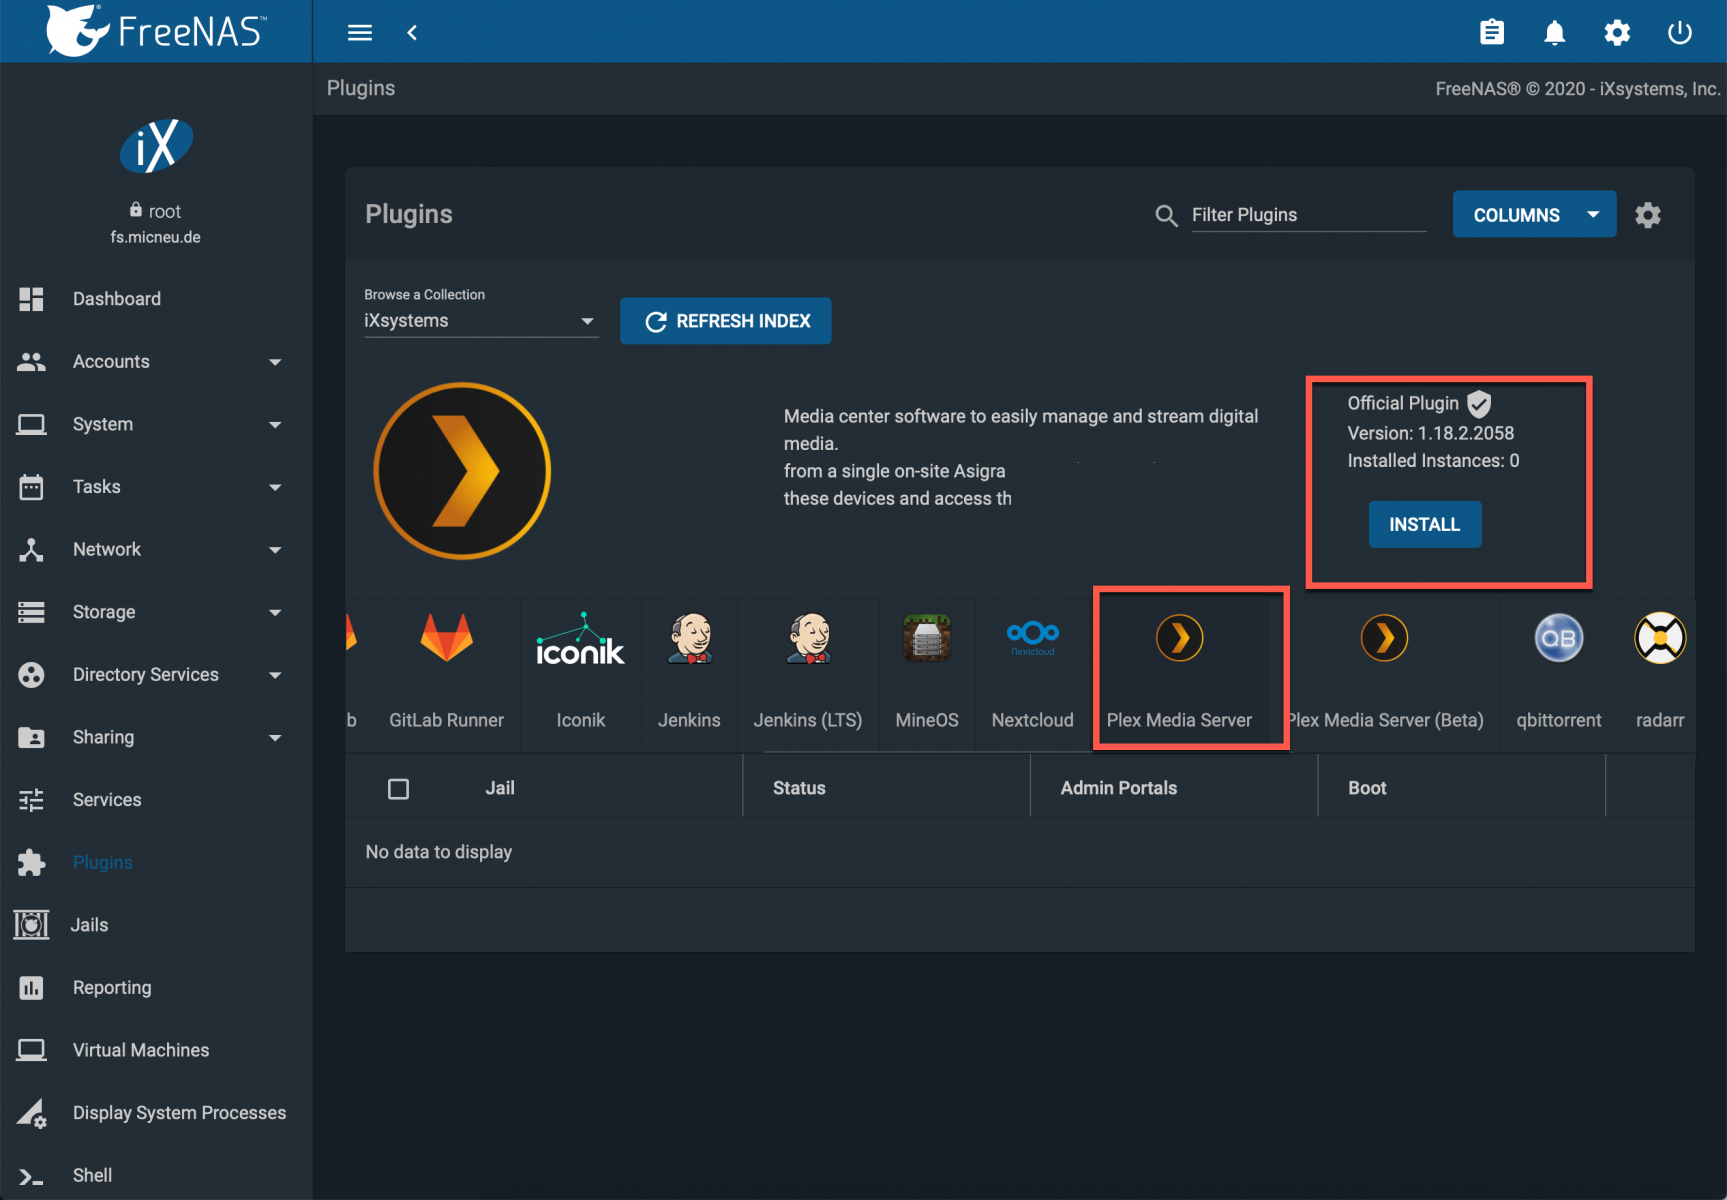Screen dimensions: 1727x1200
Task: Click the FreeNAS logo
Action: click(x=156, y=31)
